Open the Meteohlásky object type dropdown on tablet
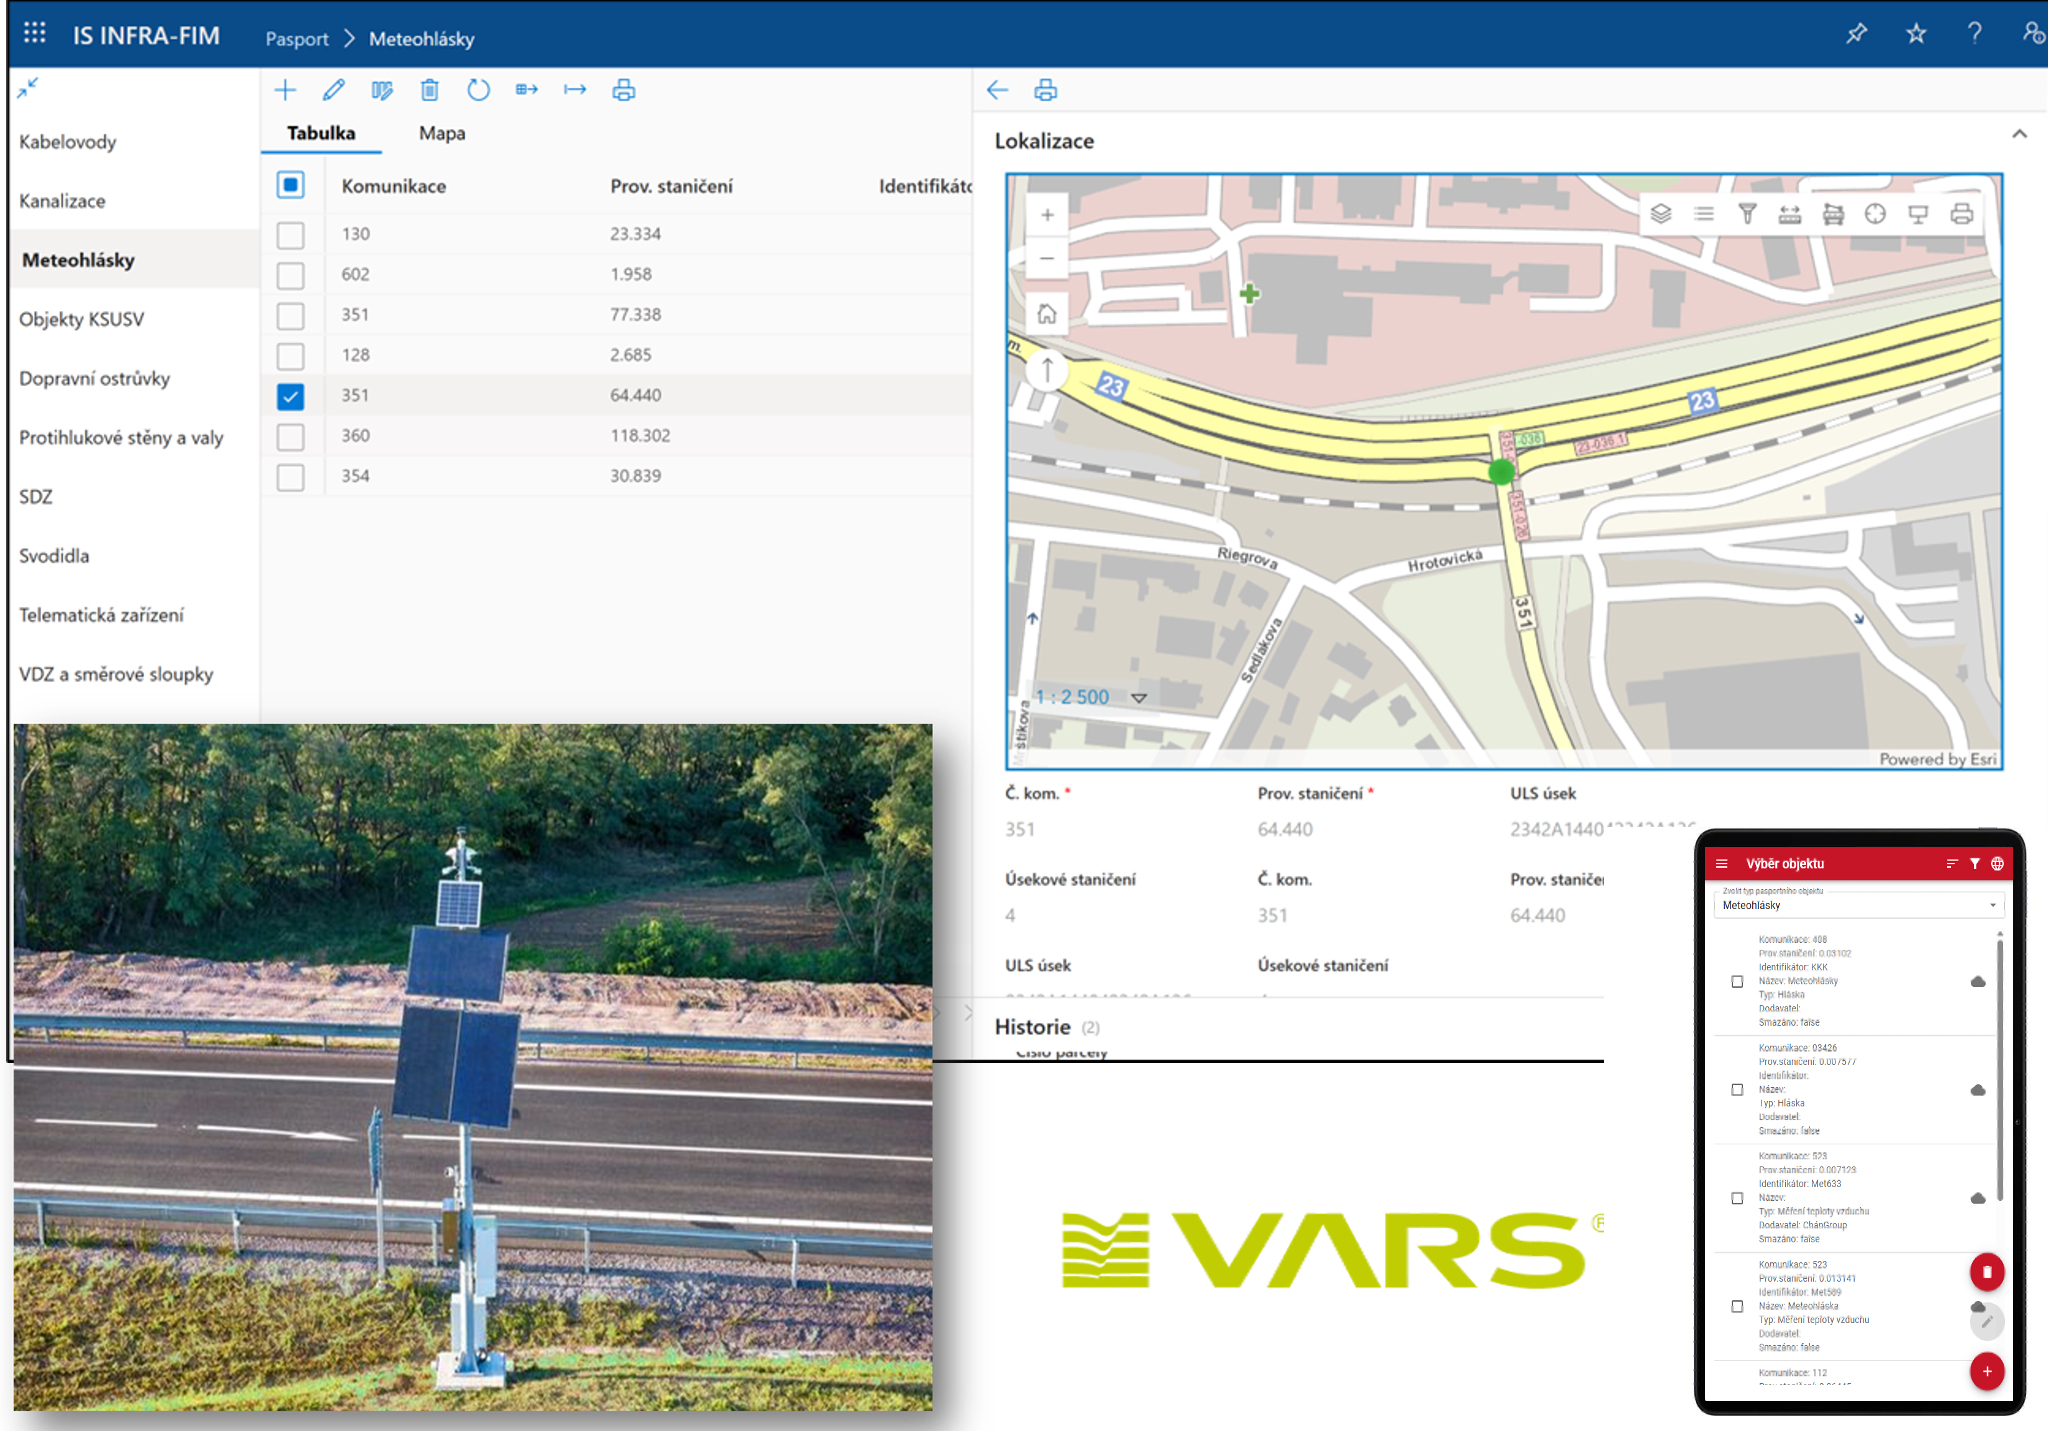Viewport: 2048px width, 1431px height. pos(1858,905)
